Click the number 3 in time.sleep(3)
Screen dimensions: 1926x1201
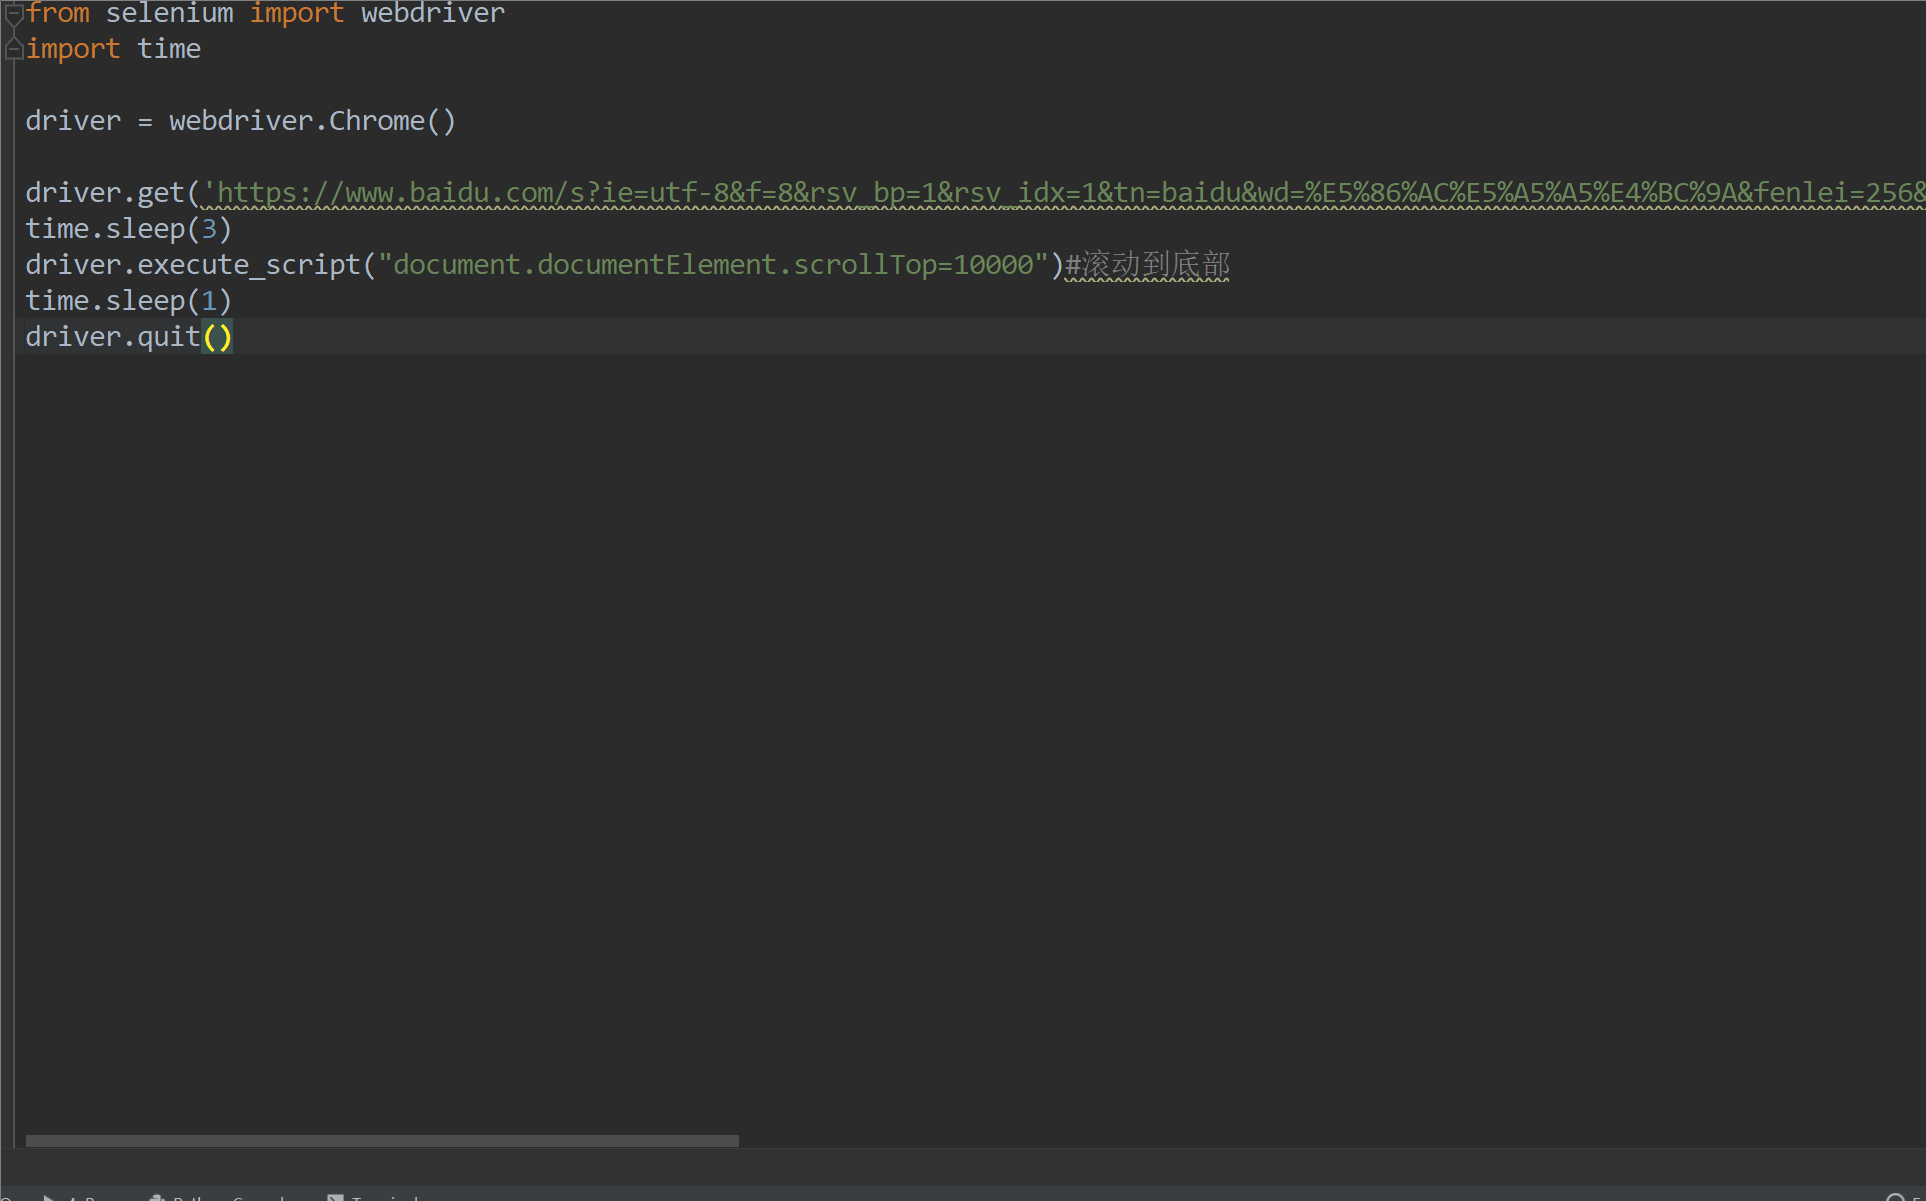click(x=209, y=229)
